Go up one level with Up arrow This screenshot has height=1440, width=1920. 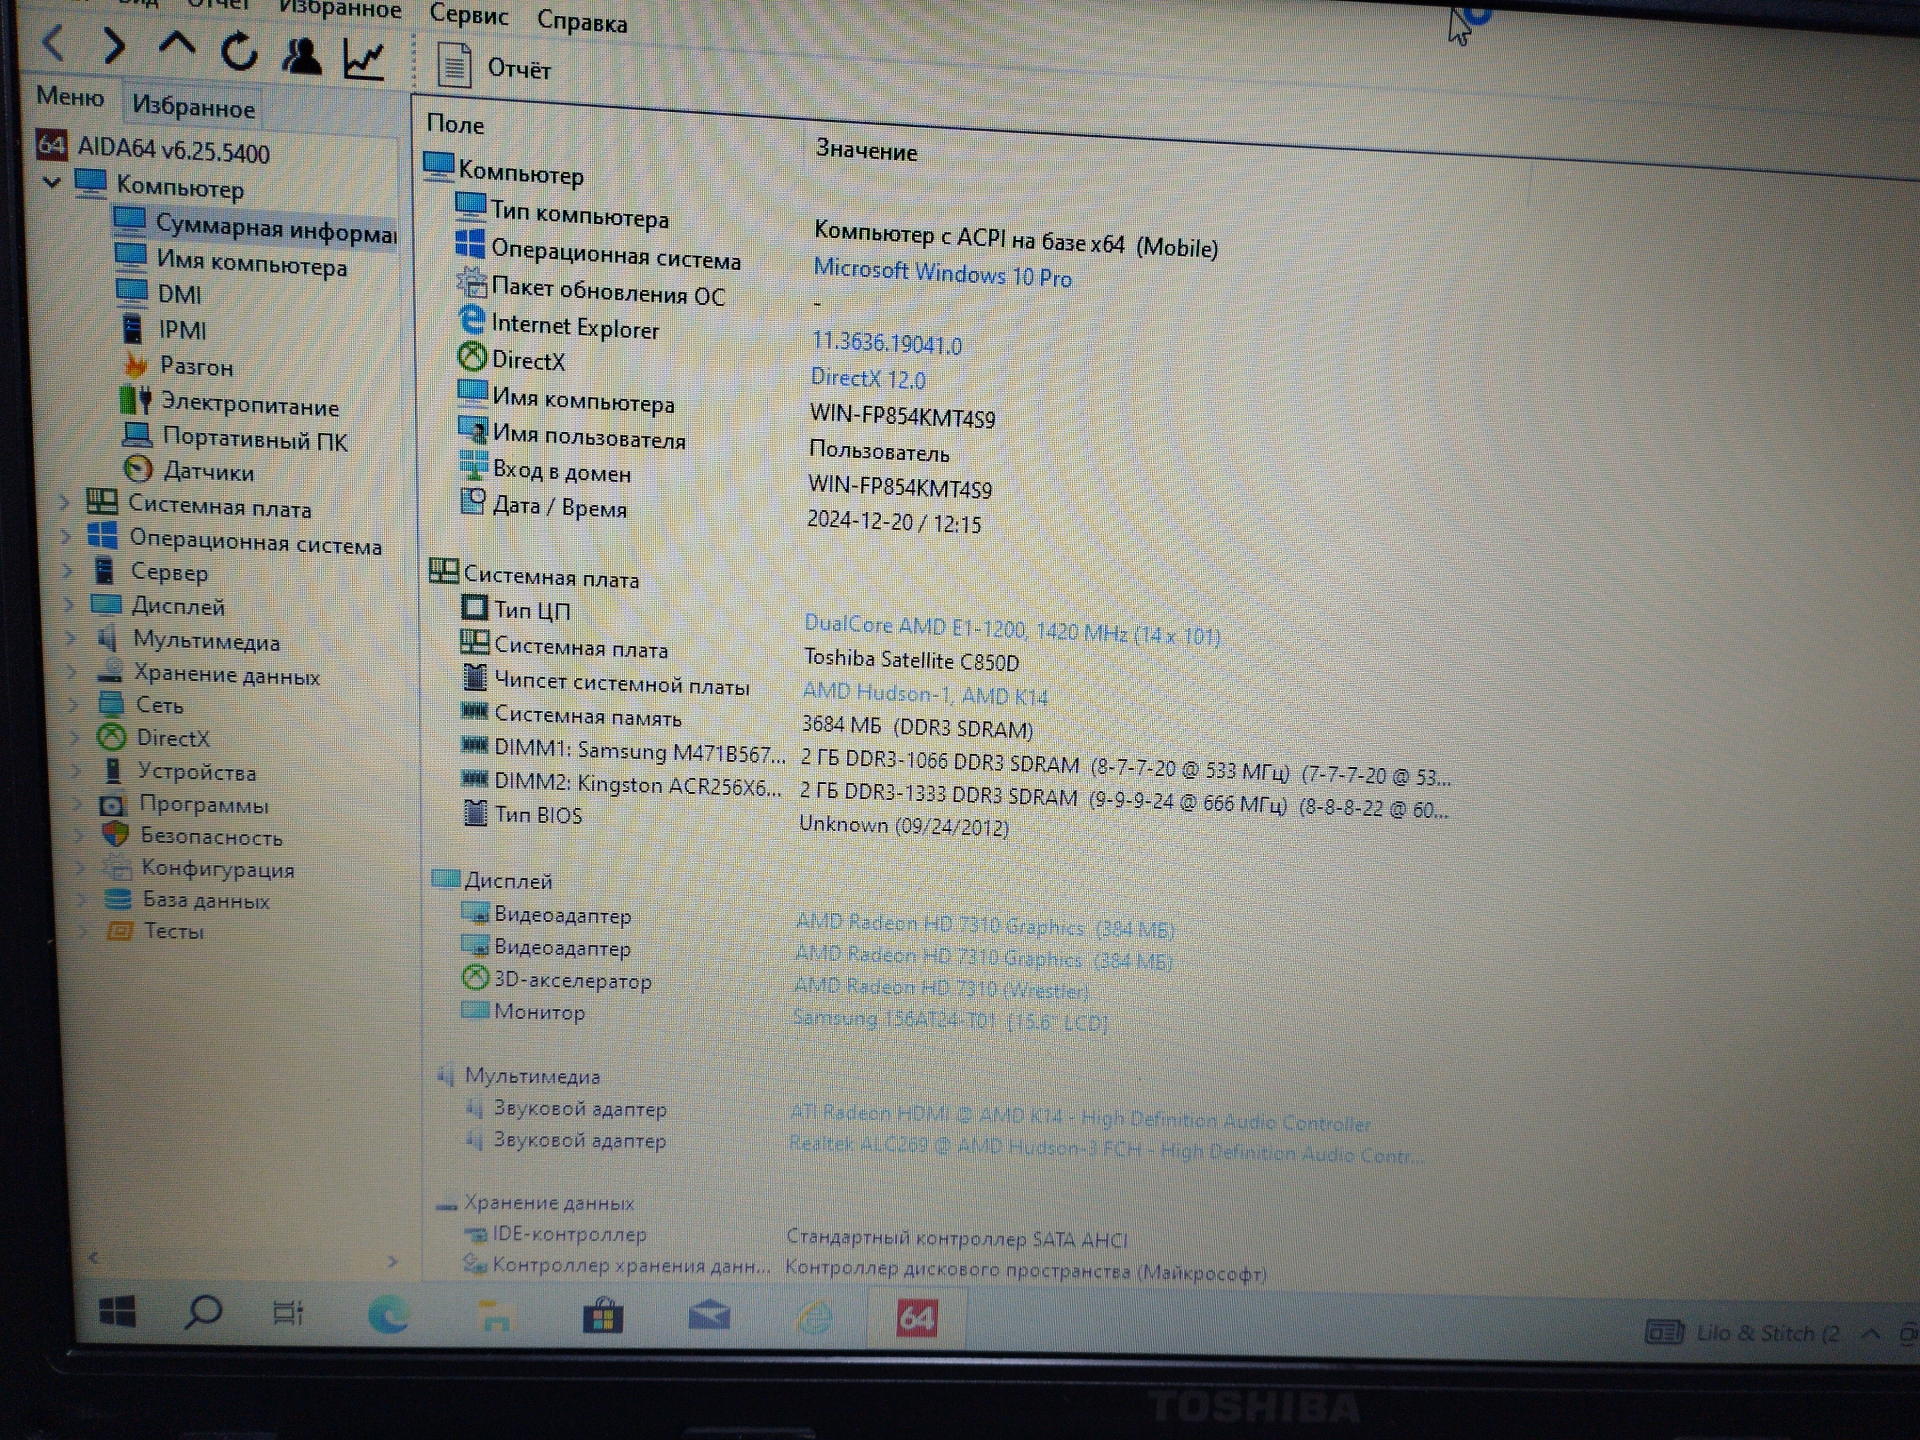[x=177, y=45]
